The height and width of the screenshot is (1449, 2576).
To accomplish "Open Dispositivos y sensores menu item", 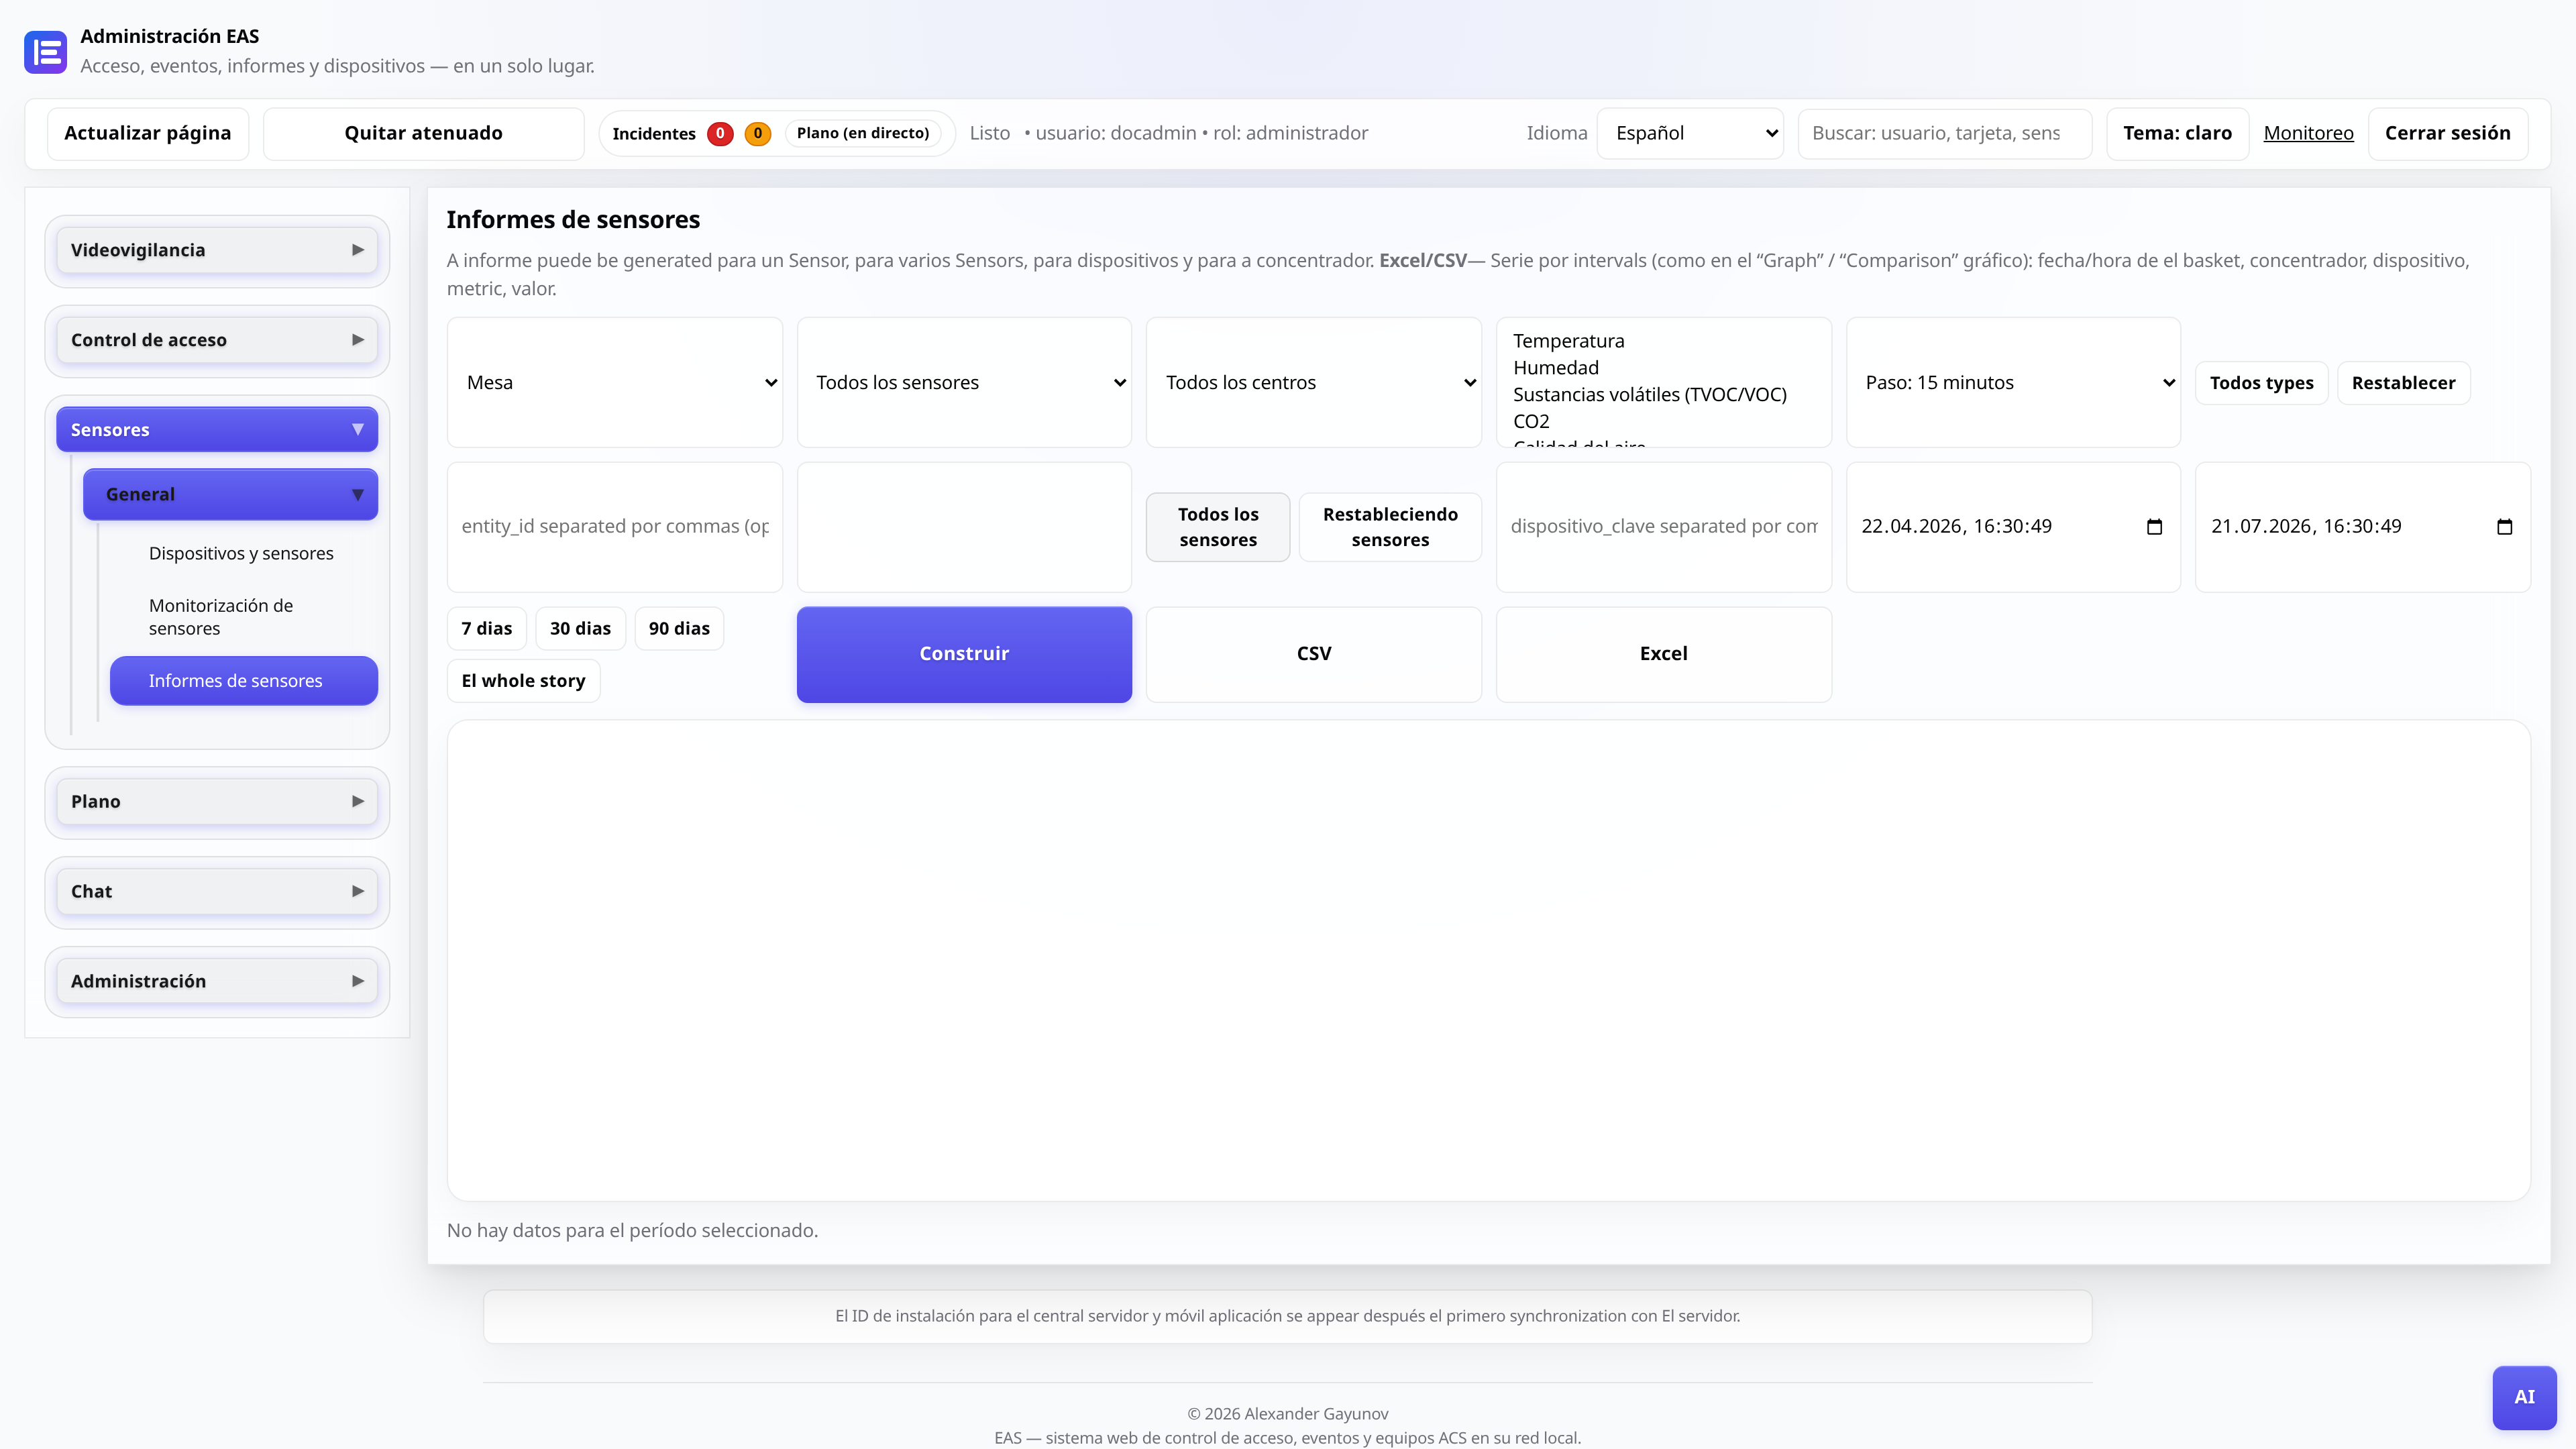I will point(241,553).
